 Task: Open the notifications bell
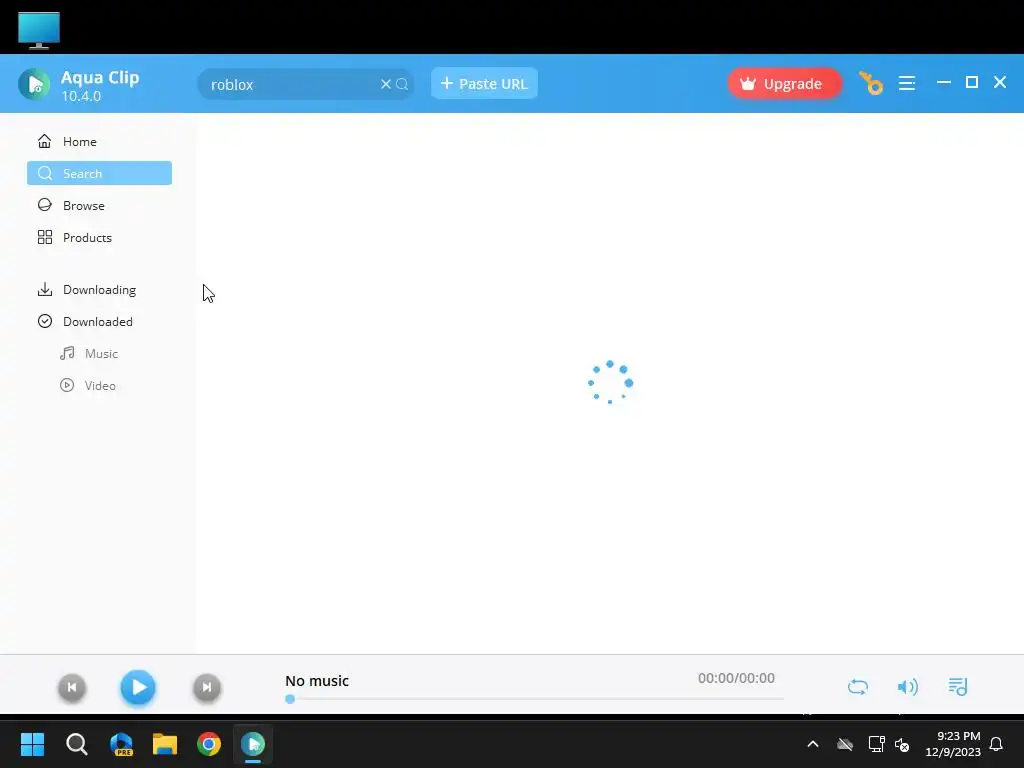pos(996,744)
